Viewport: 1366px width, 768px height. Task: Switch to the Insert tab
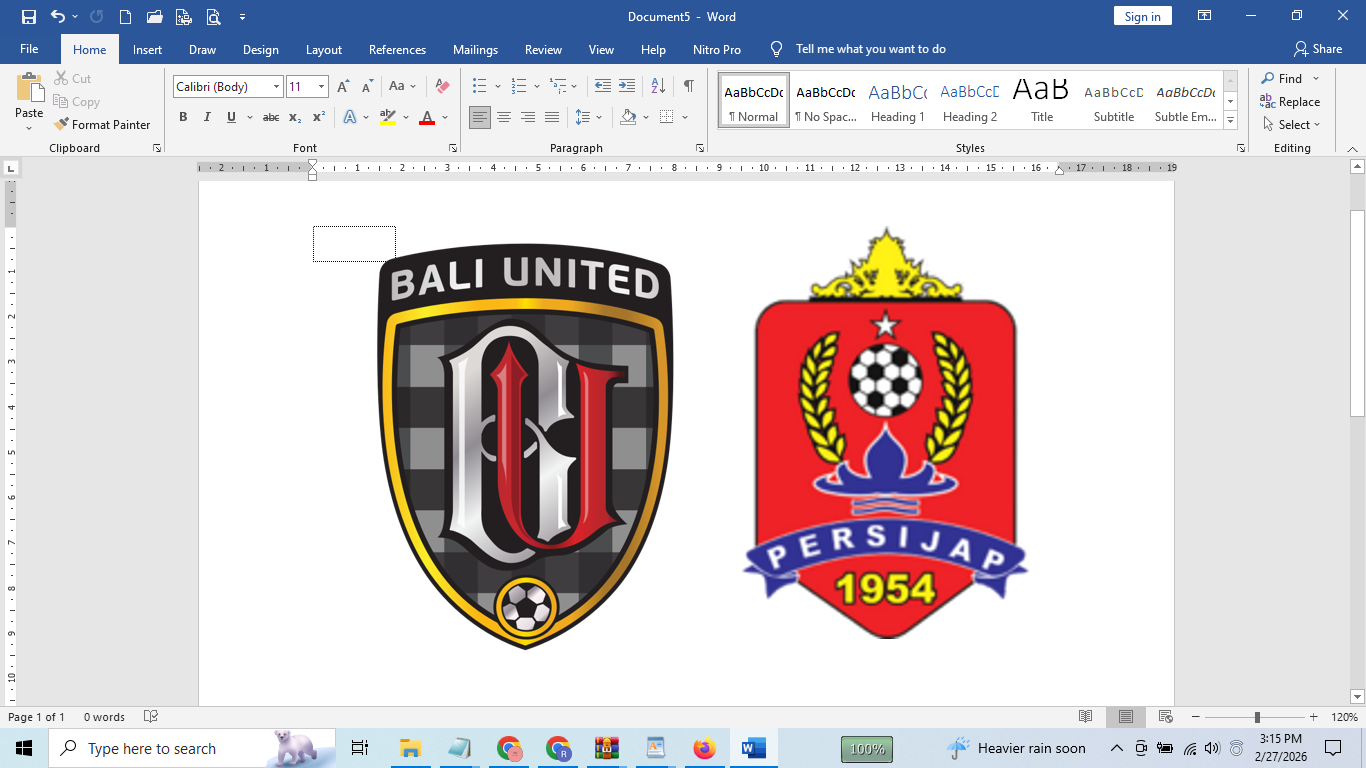(x=147, y=49)
